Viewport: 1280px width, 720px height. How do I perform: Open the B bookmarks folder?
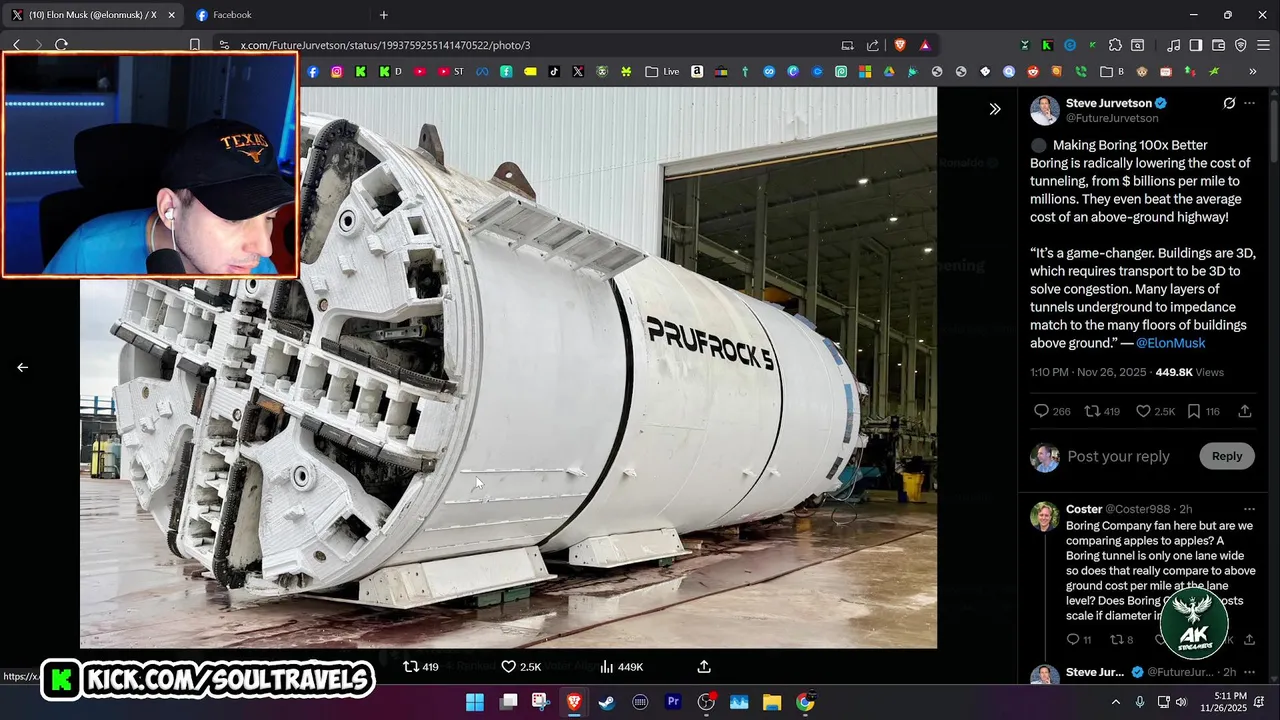click(x=1112, y=72)
